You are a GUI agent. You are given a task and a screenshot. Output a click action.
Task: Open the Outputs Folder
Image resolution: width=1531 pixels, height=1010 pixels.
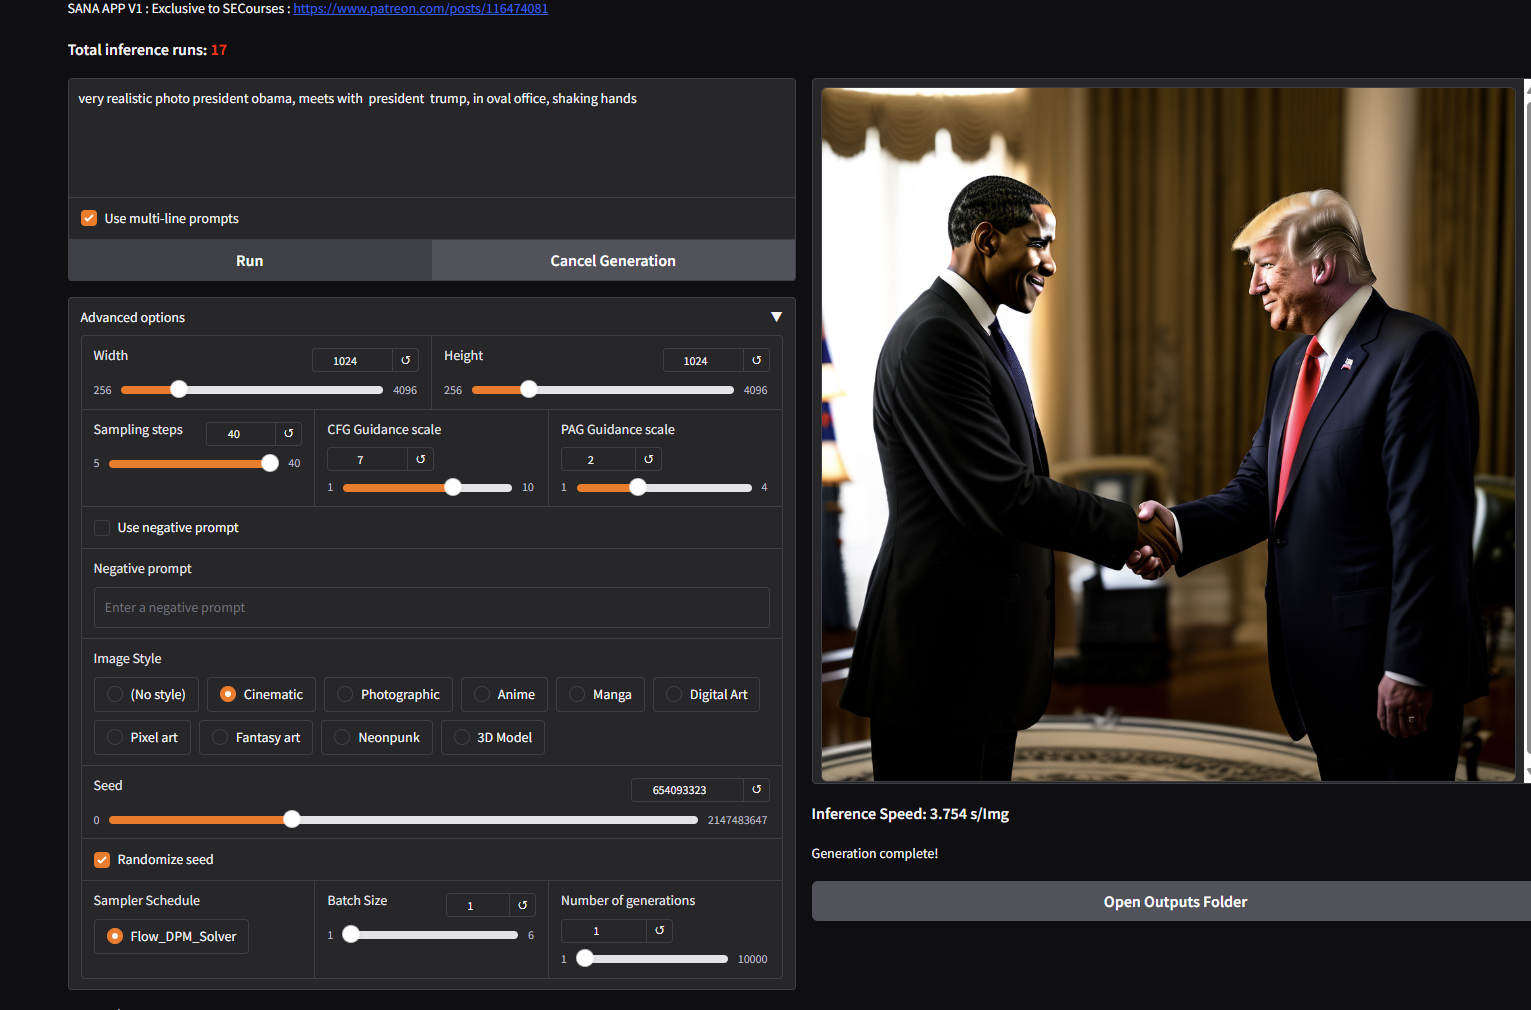click(1175, 901)
